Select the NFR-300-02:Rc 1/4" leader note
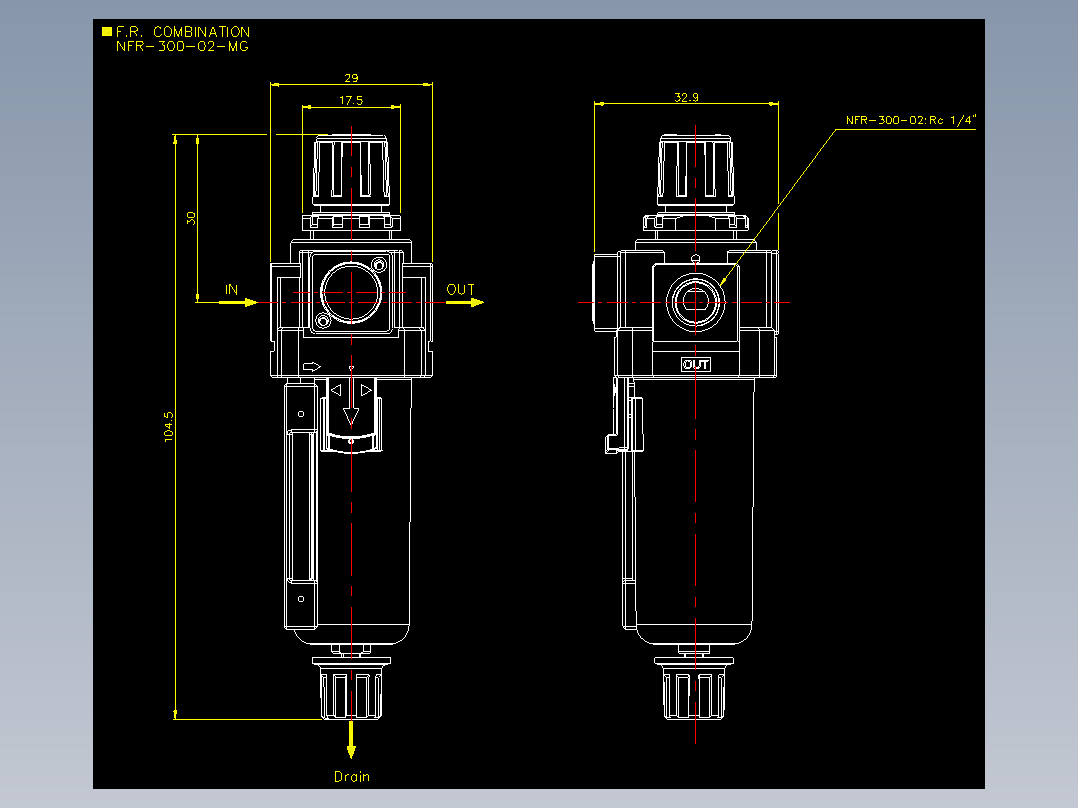 tap(910, 120)
